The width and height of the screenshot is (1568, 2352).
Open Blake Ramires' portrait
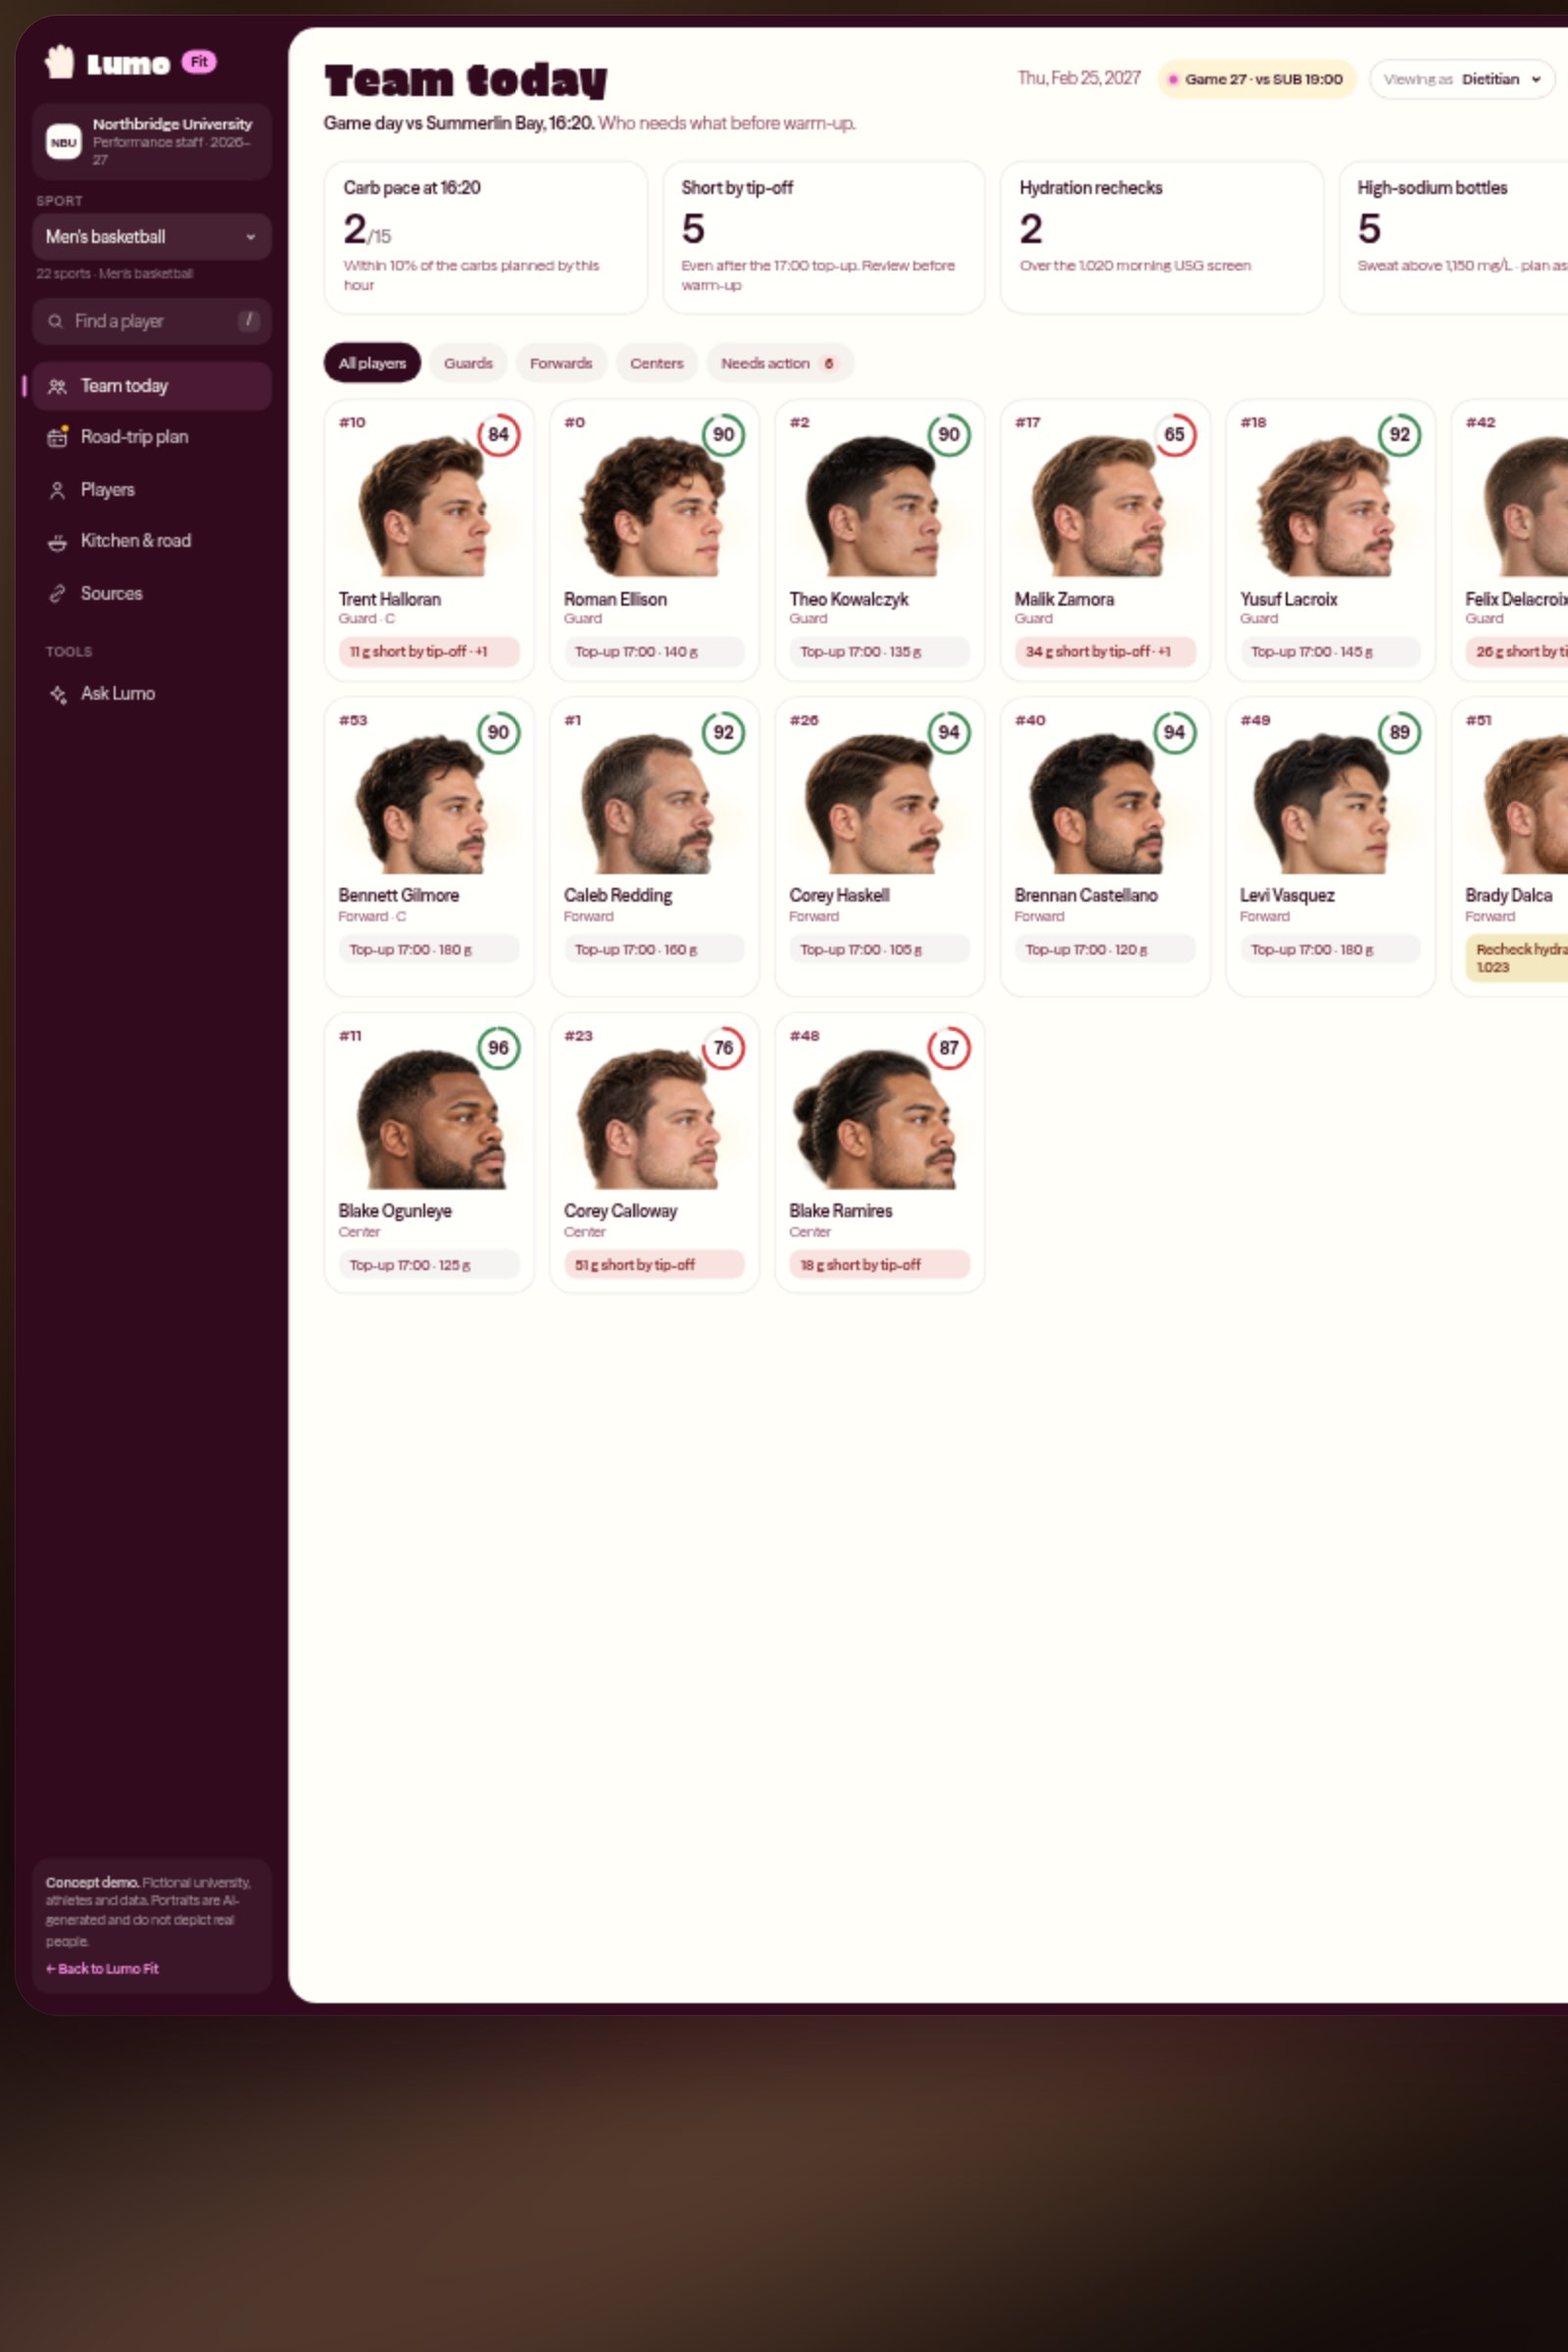coord(873,1118)
